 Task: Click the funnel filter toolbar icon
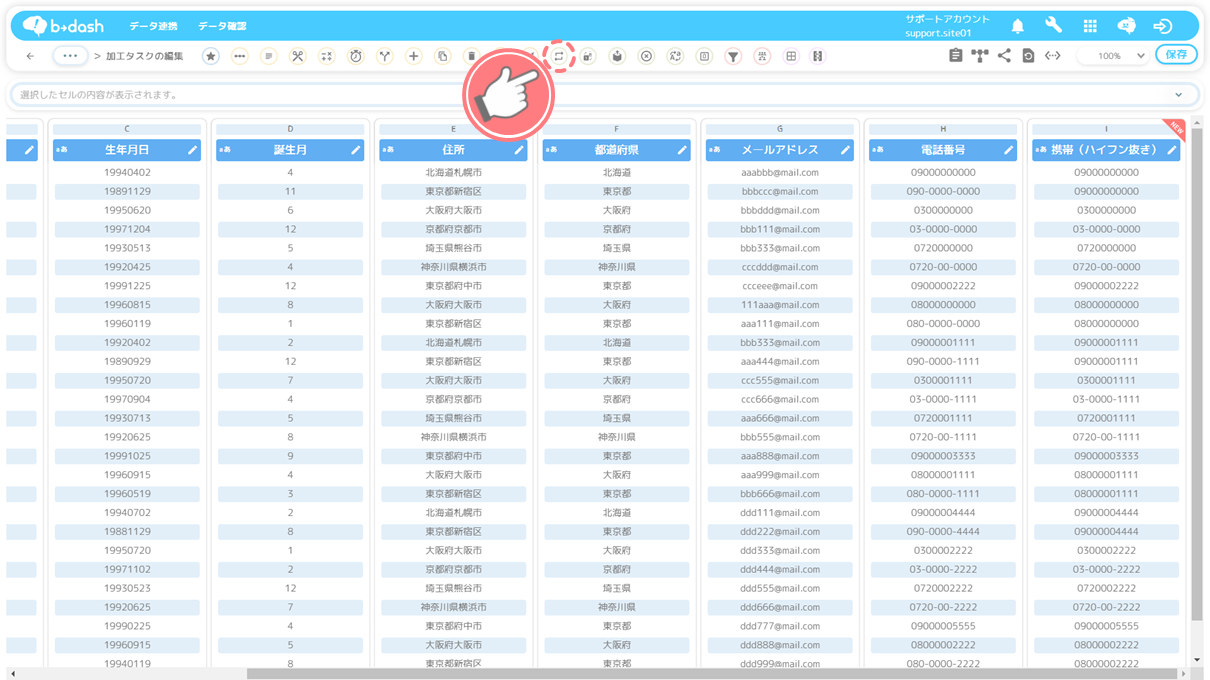click(733, 56)
